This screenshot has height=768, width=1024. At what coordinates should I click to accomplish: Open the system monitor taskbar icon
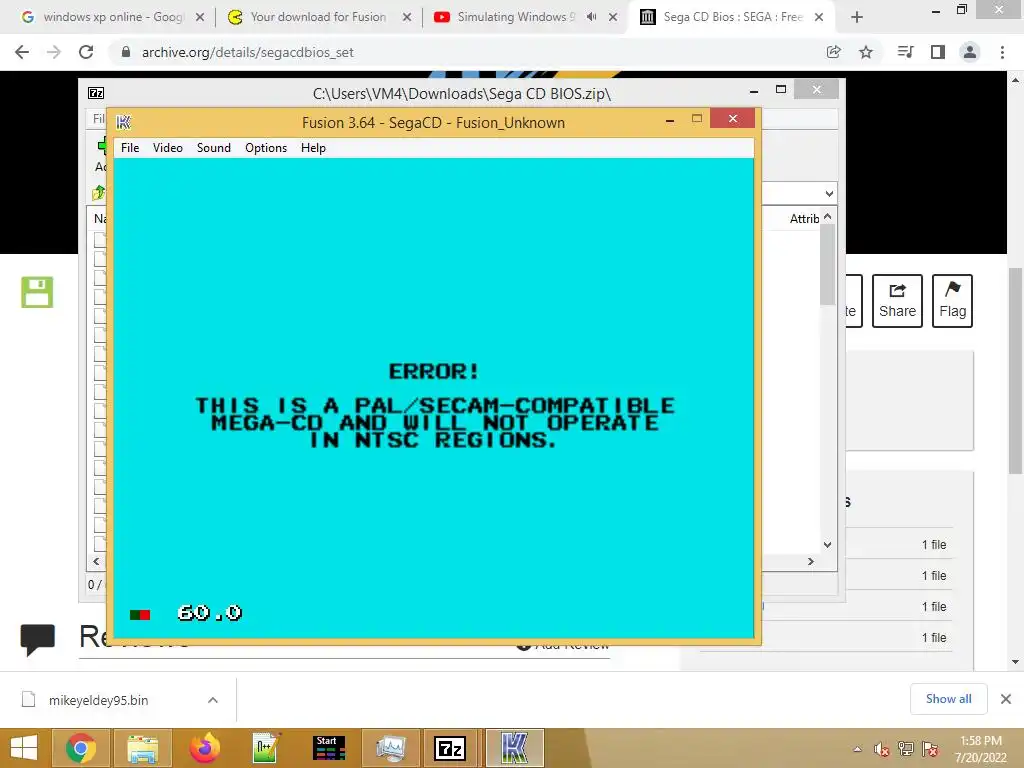391,748
